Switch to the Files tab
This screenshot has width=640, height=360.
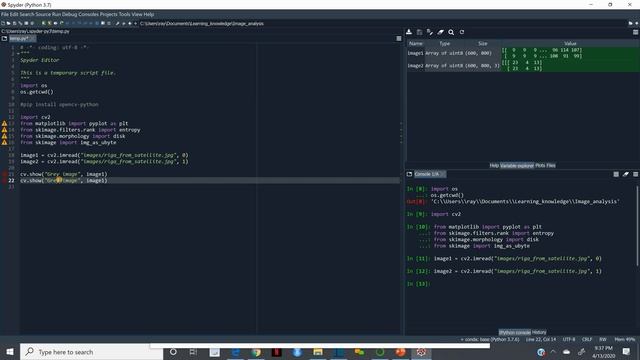pyautogui.click(x=551, y=165)
